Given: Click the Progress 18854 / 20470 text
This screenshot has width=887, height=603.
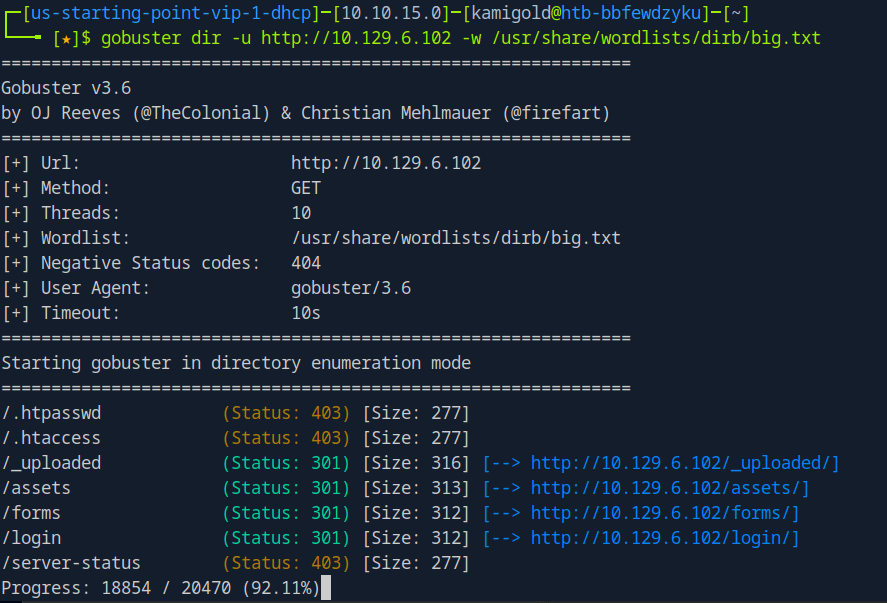Looking at the screenshot, I should [160, 588].
